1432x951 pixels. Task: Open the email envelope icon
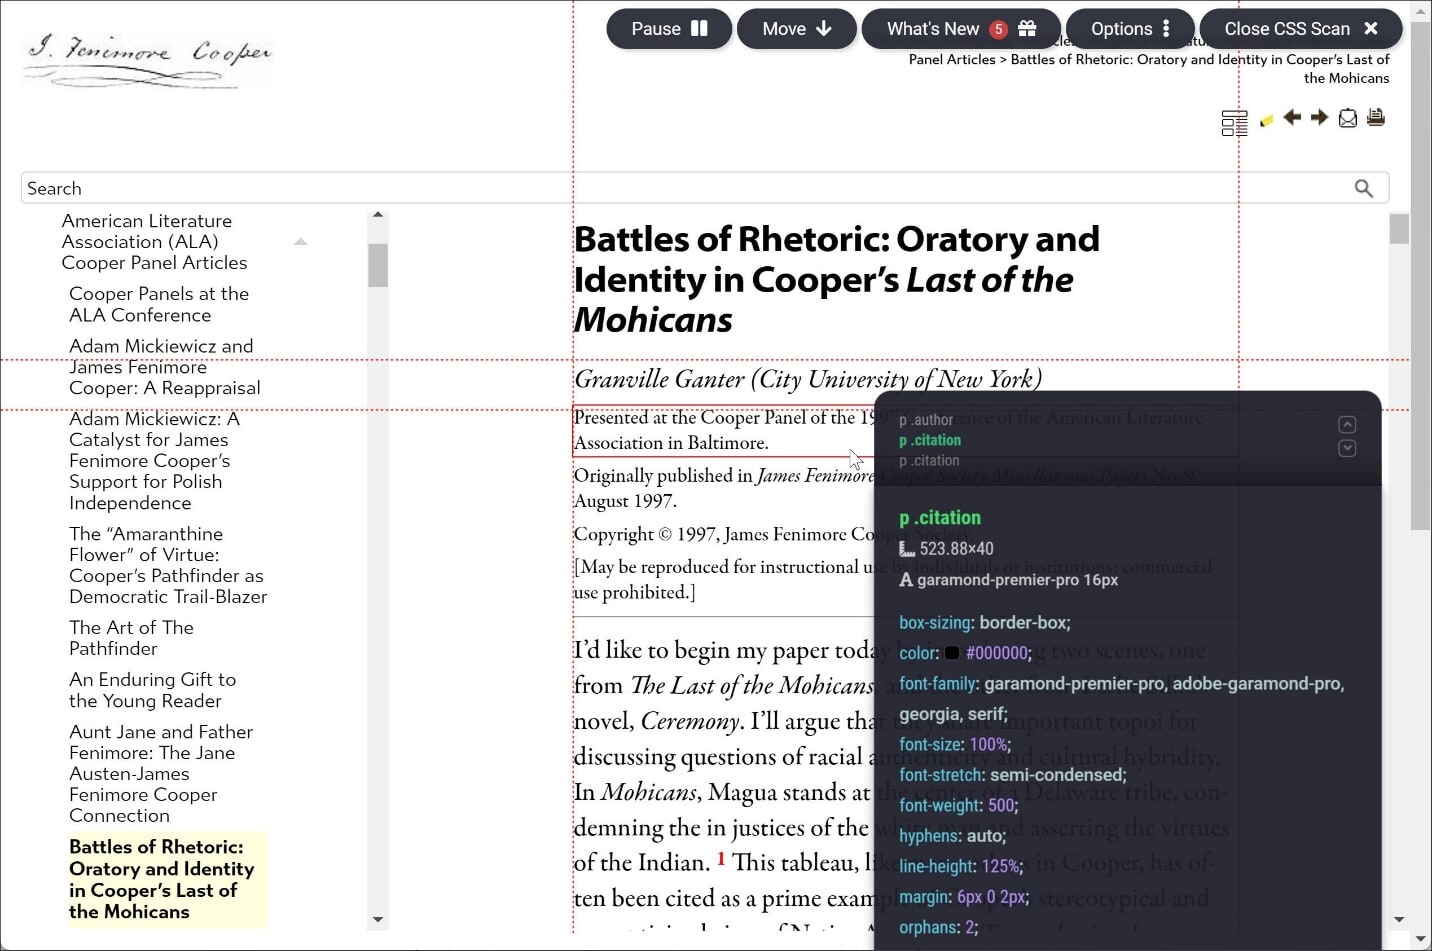click(x=1347, y=118)
